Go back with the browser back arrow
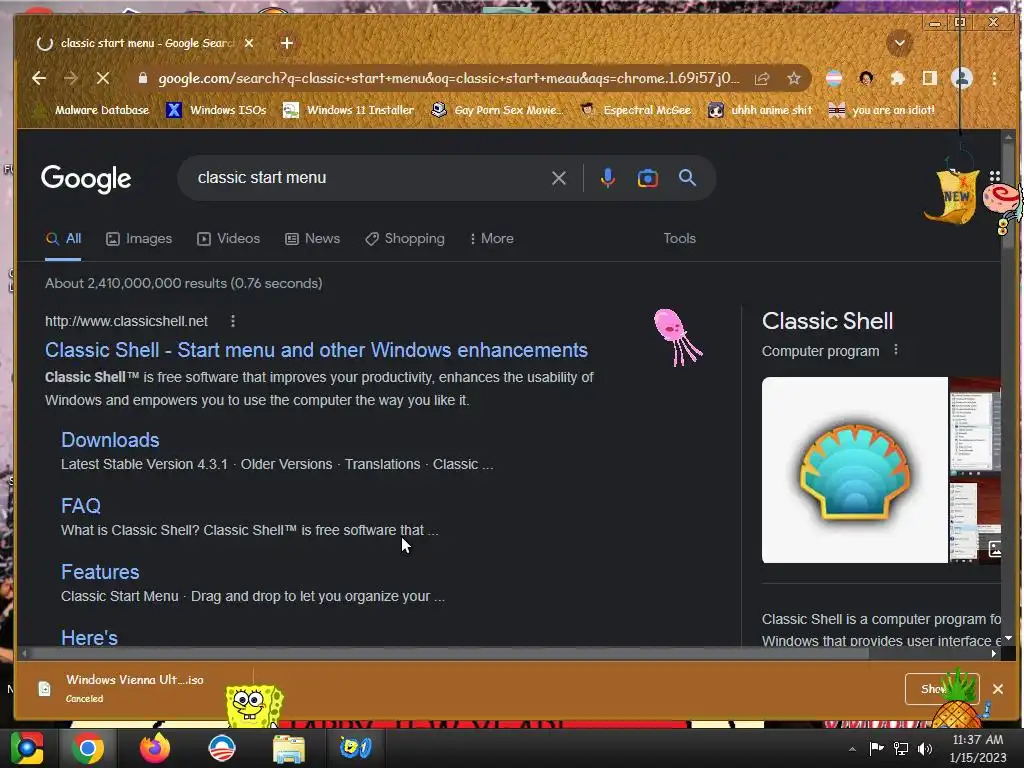The image size is (1024, 768). click(39, 78)
